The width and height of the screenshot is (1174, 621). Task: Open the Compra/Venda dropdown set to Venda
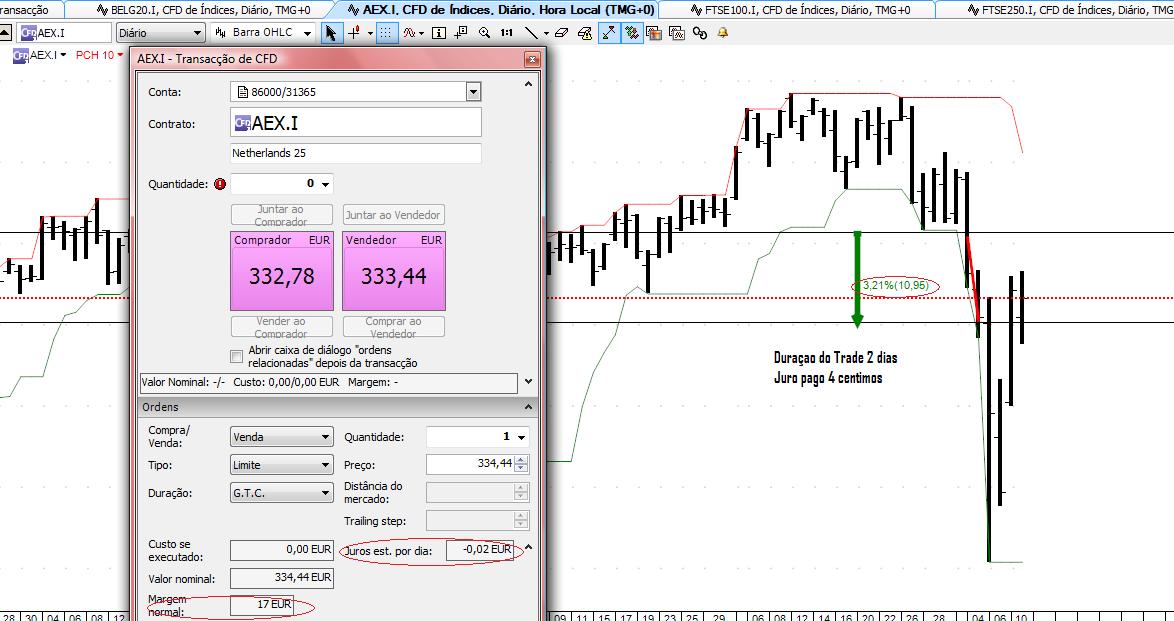282,436
